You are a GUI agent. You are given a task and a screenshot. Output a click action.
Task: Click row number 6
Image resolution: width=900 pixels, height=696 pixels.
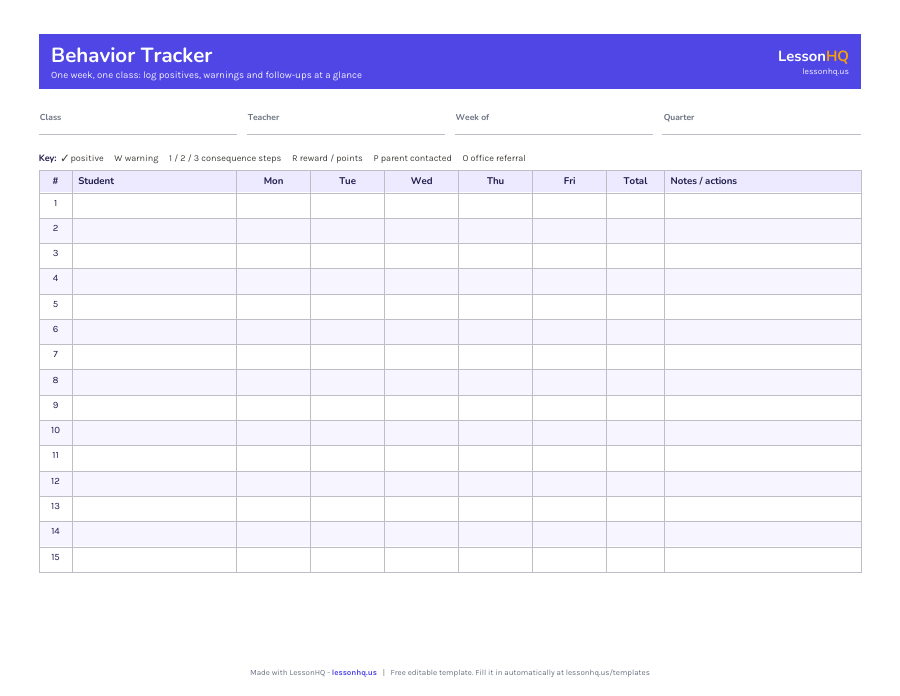56,329
